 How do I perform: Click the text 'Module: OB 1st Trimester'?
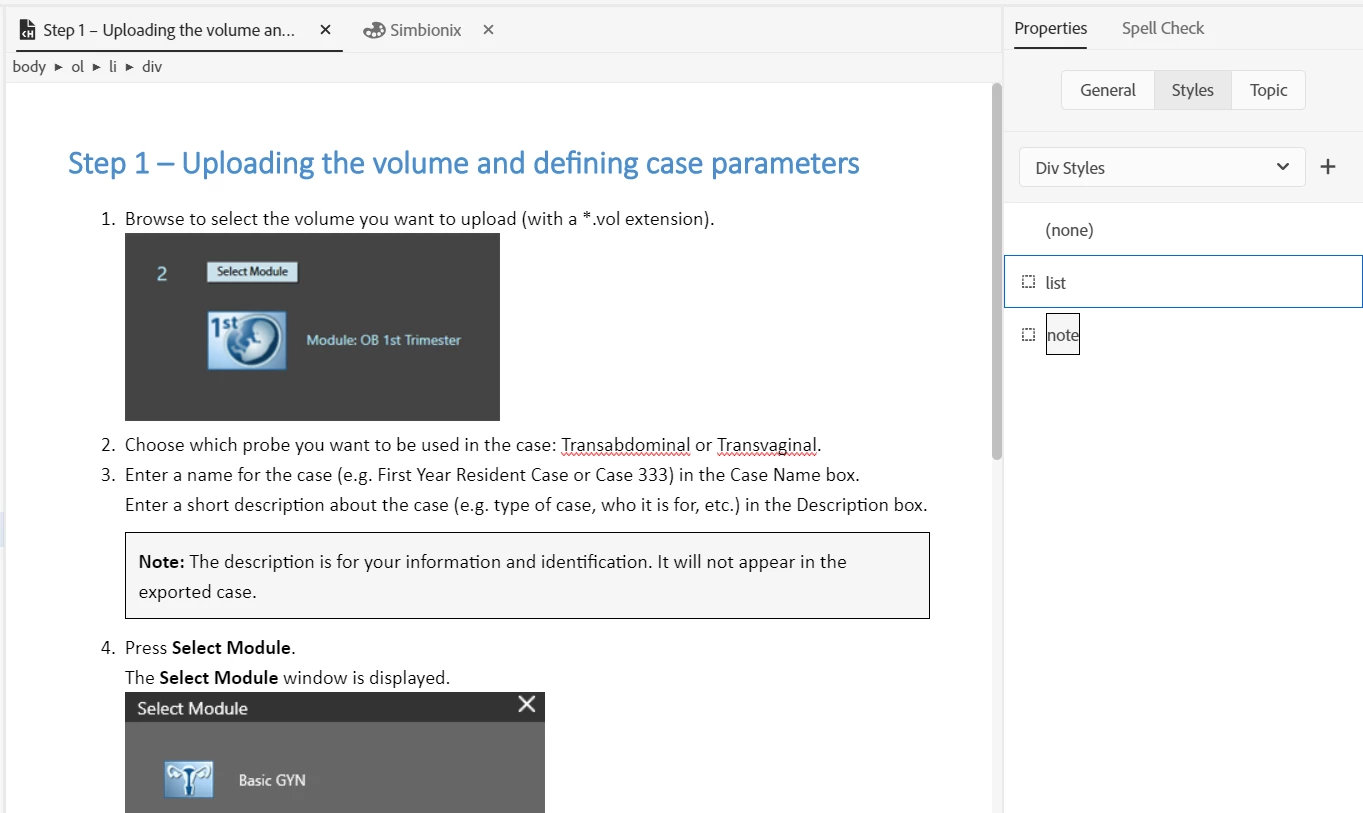click(x=384, y=340)
